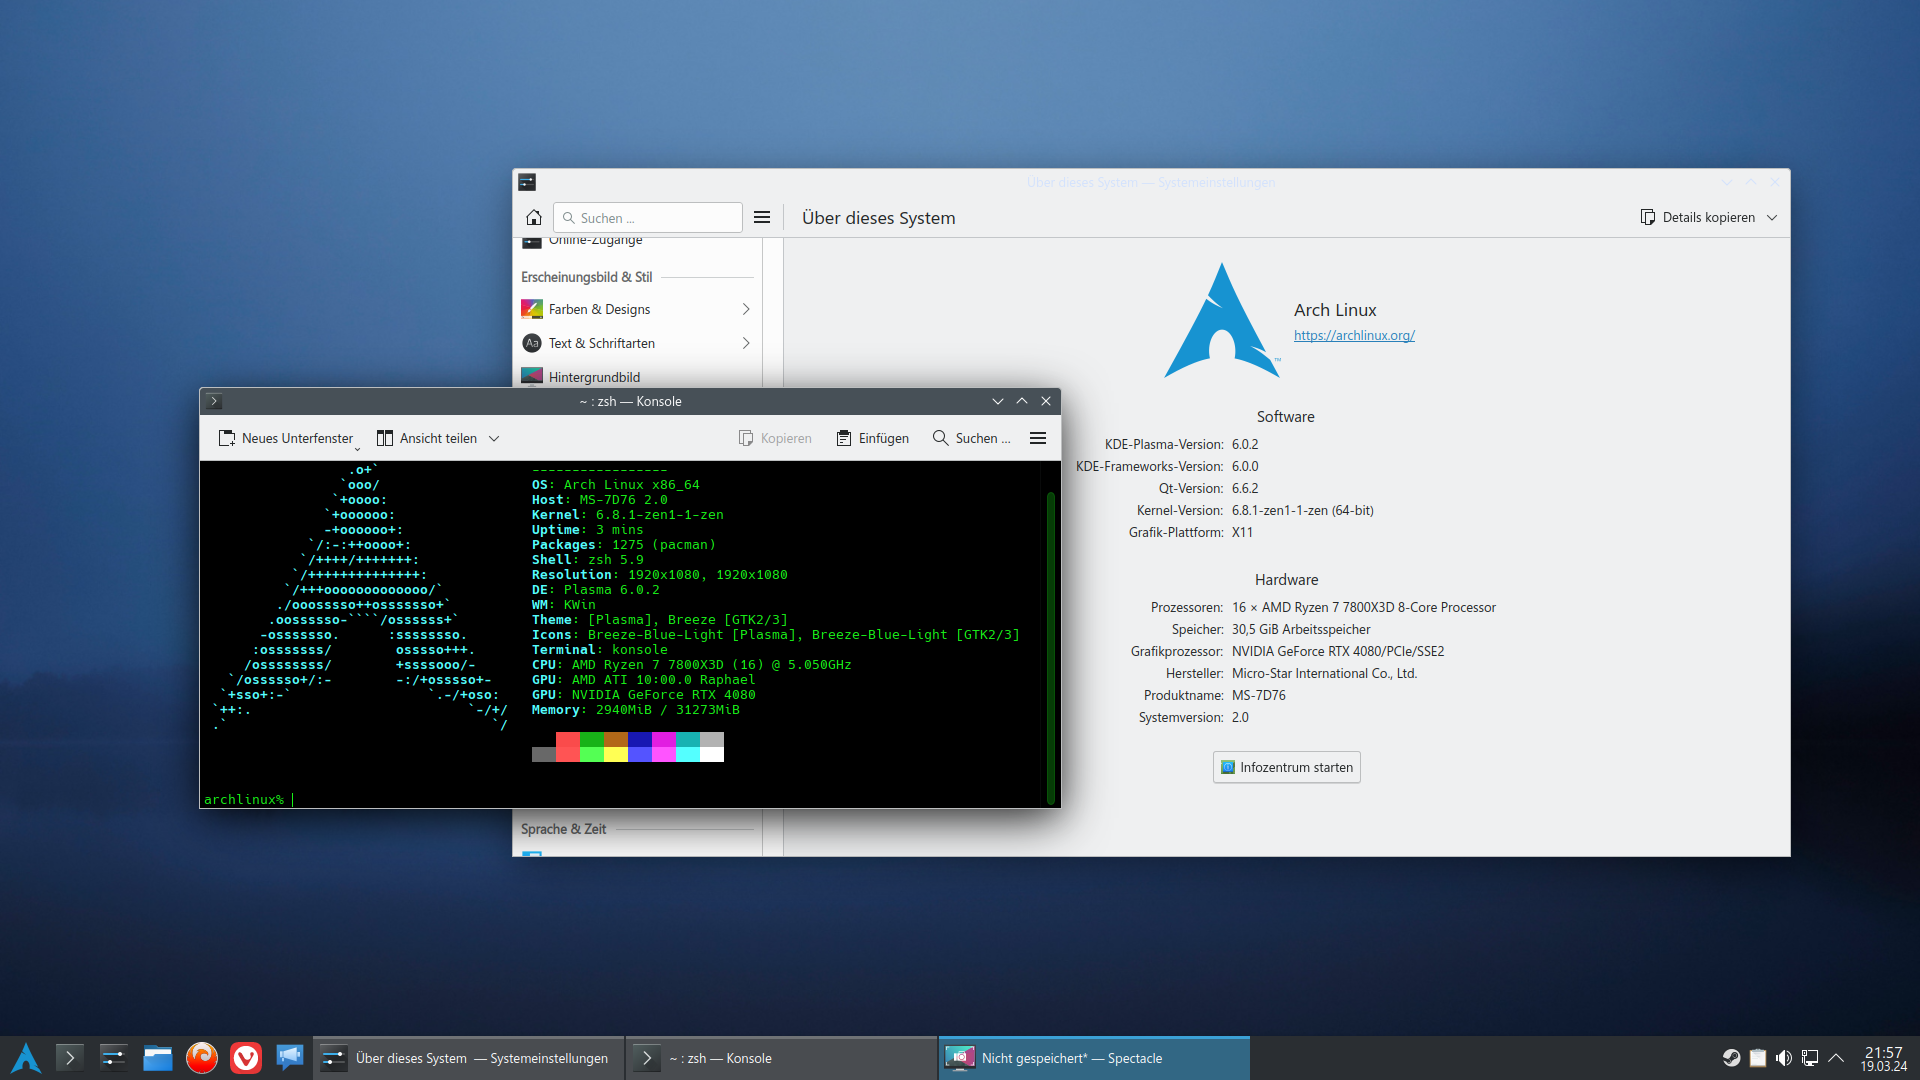Image resolution: width=1920 pixels, height=1080 pixels.
Task: Select the red color swatch in neofetch output
Action: pyautogui.click(x=567, y=747)
